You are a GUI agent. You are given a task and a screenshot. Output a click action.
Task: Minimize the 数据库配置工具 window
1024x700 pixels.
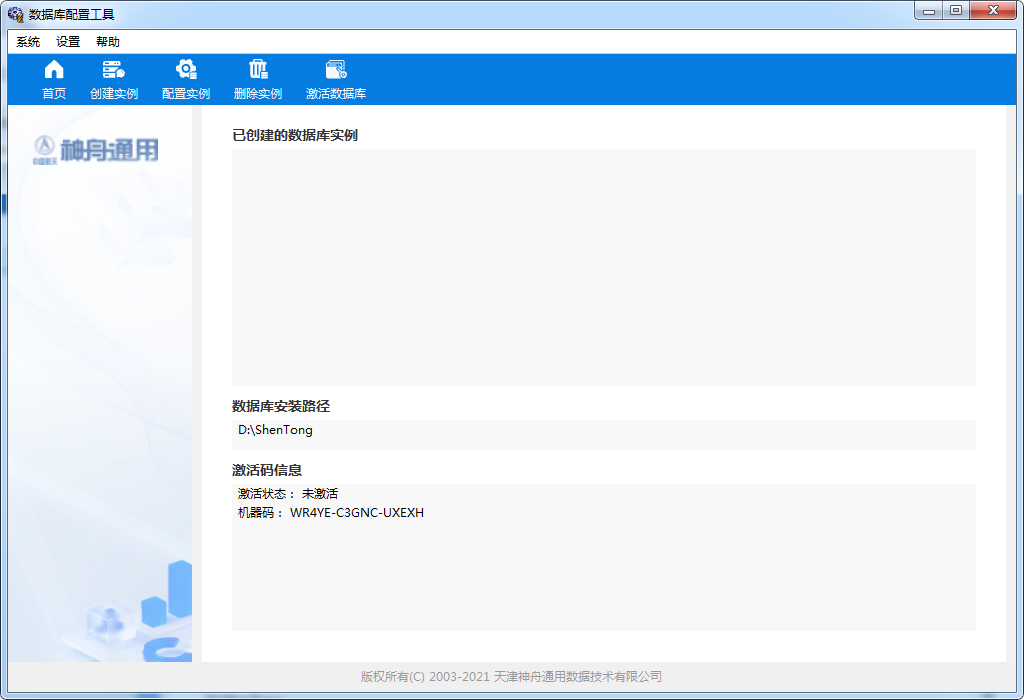coord(929,11)
